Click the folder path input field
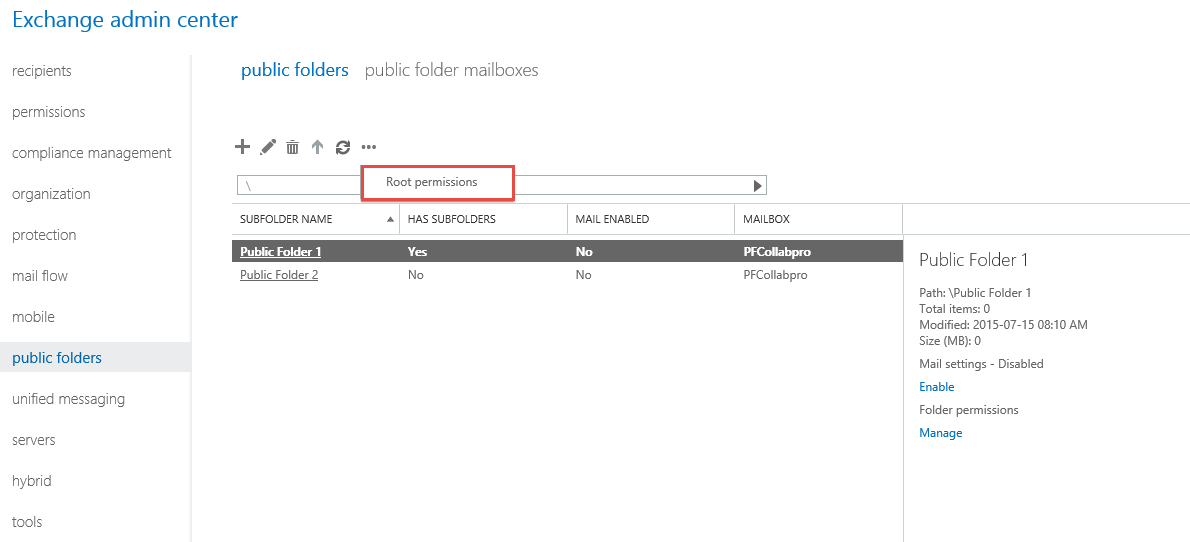Image resolution: width=1190 pixels, height=542 pixels. (x=493, y=185)
